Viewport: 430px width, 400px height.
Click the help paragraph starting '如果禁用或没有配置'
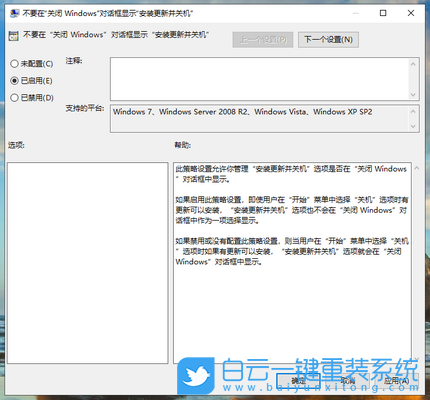click(x=292, y=251)
